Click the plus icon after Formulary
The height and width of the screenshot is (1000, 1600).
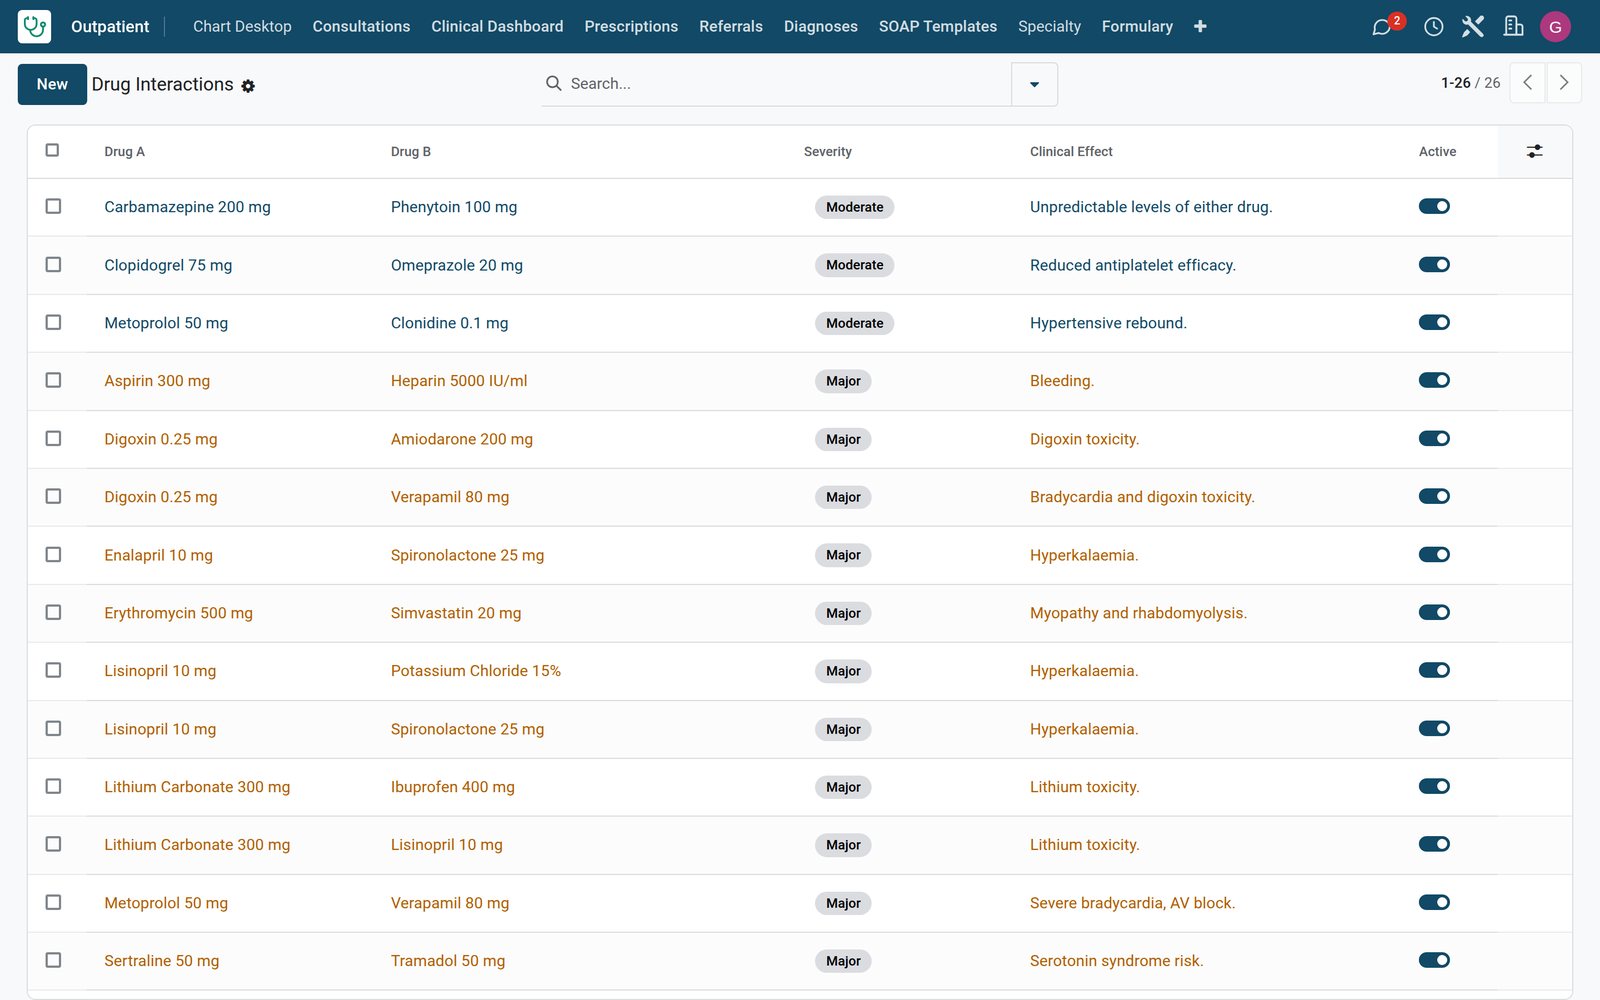[1200, 26]
